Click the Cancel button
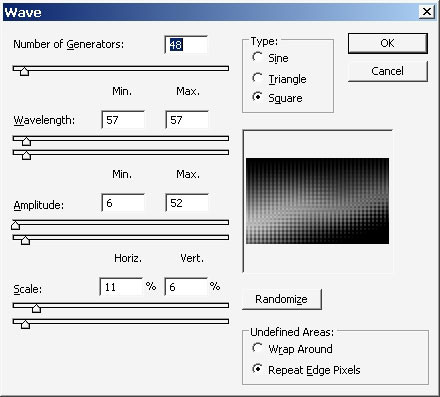 [388, 71]
